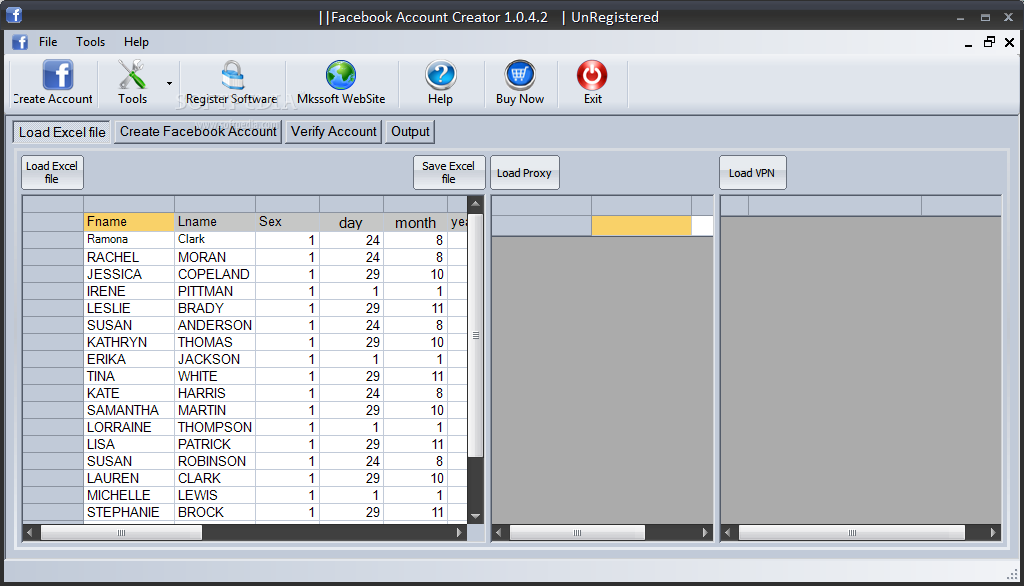Click the Load Proxy button
The image size is (1024, 586).
click(524, 172)
